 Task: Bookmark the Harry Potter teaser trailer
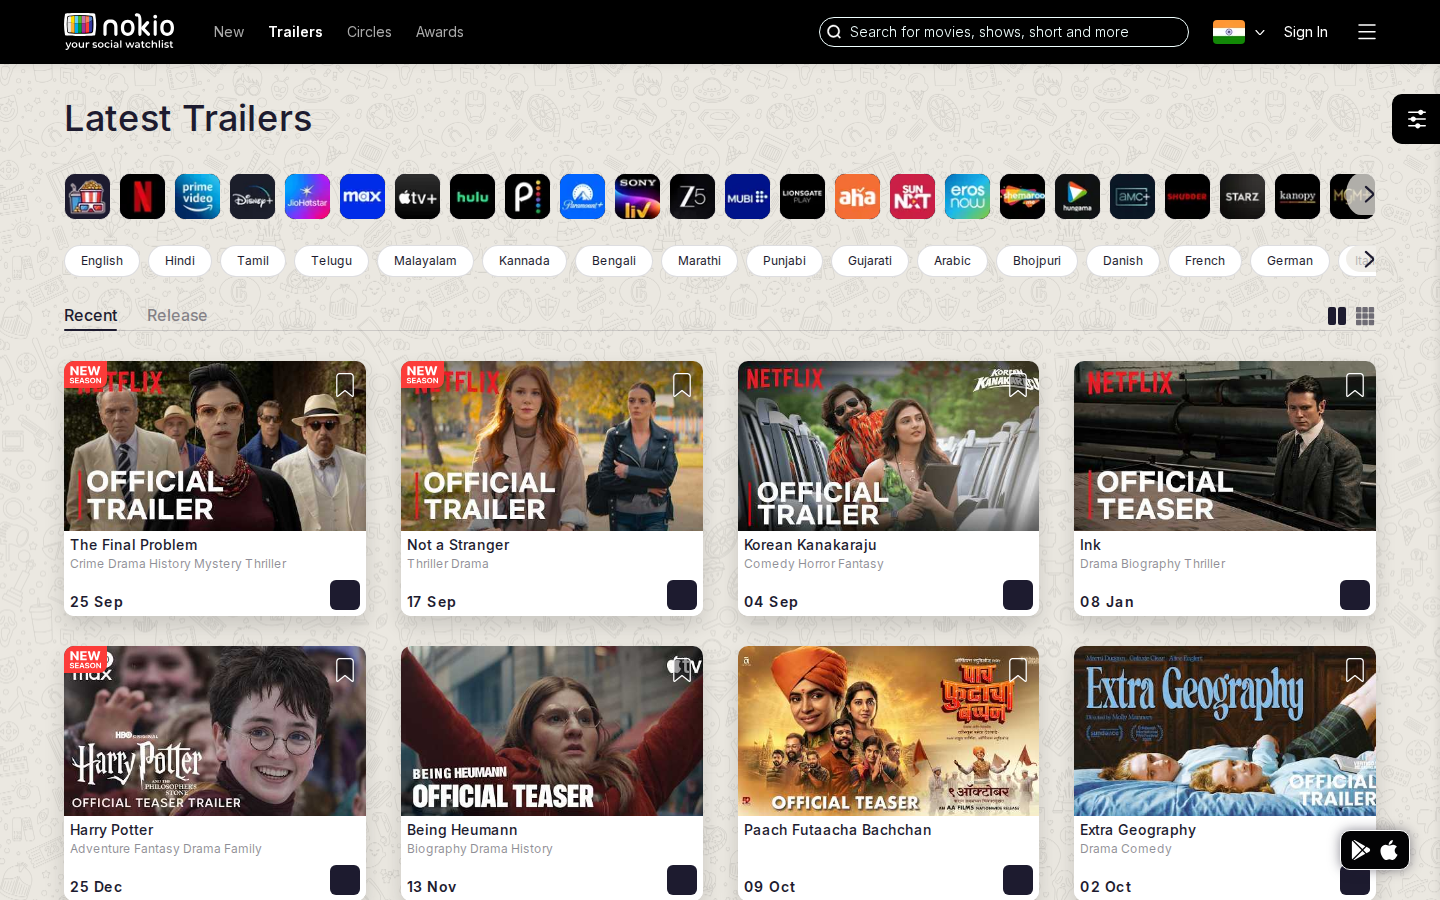(345, 670)
